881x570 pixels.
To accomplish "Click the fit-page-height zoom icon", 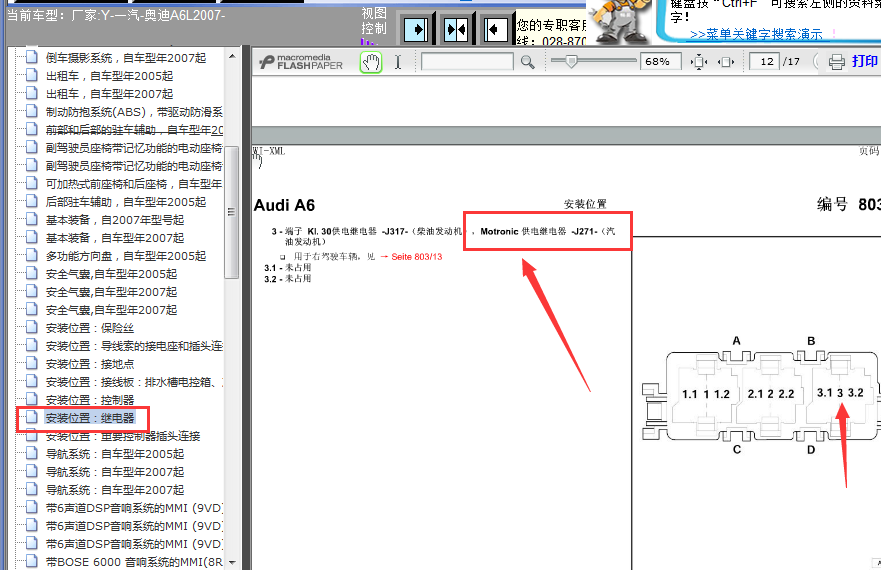I will click(698, 62).
